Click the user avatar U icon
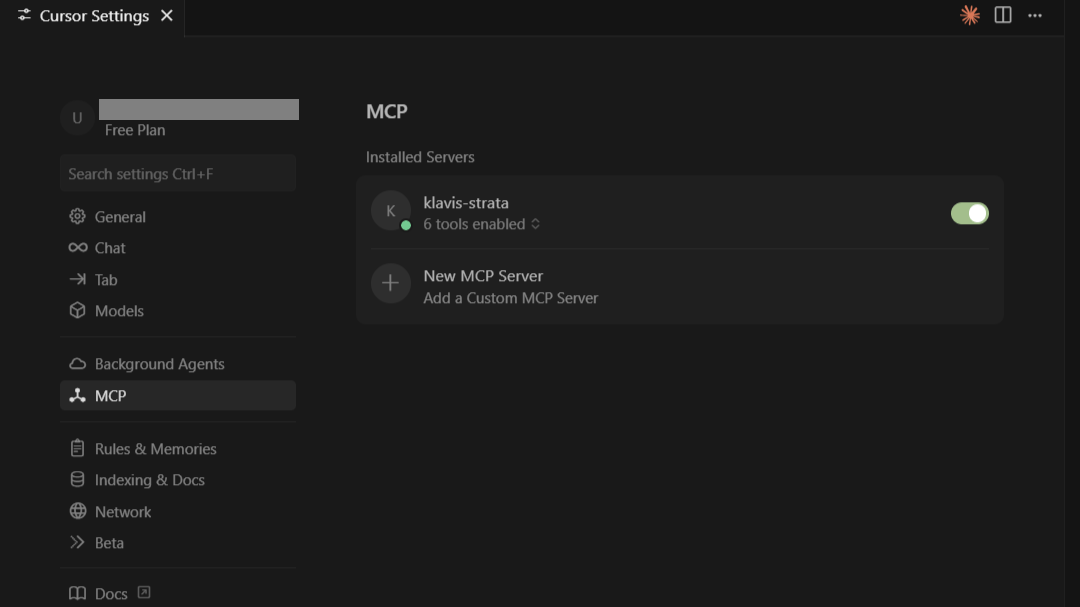The width and height of the screenshot is (1080, 607). pos(77,118)
